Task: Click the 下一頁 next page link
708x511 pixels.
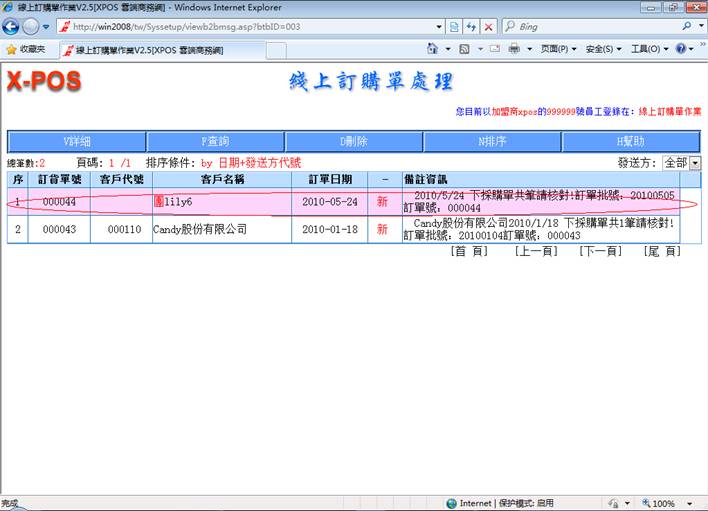Action: pos(598,252)
